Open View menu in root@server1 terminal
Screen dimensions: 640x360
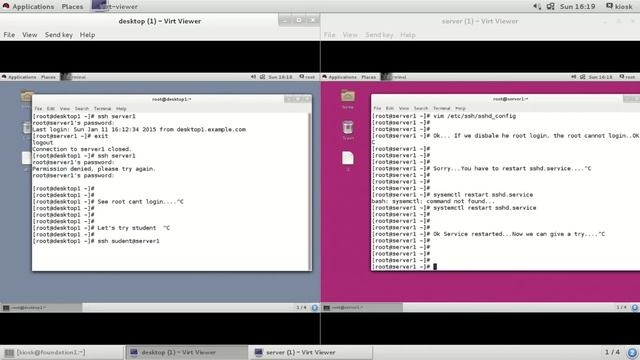(404, 108)
